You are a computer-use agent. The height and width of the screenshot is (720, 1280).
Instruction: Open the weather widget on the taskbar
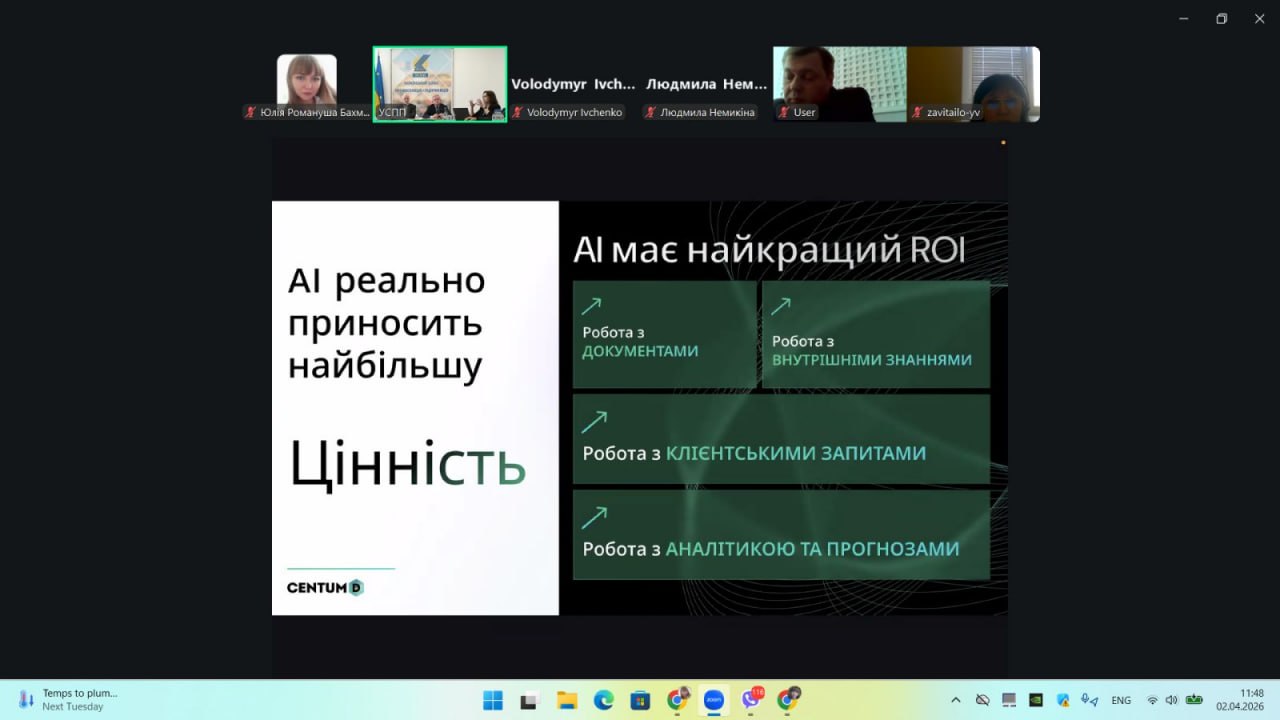click(70, 699)
